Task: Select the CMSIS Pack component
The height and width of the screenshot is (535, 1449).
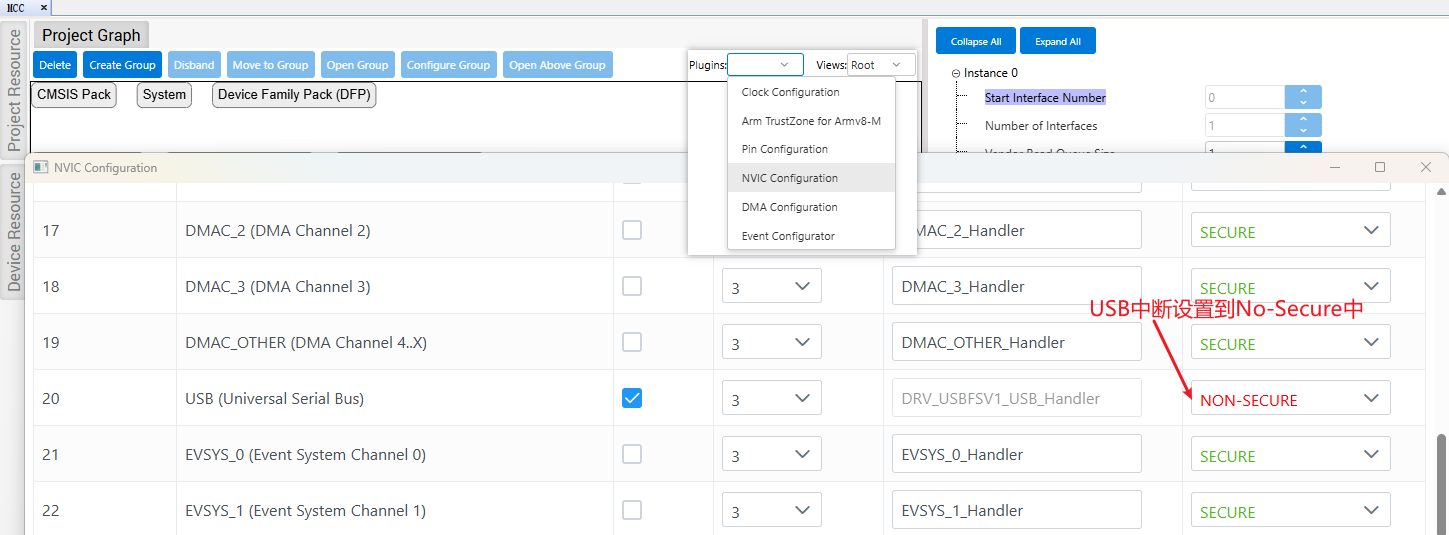Action: click(x=74, y=95)
